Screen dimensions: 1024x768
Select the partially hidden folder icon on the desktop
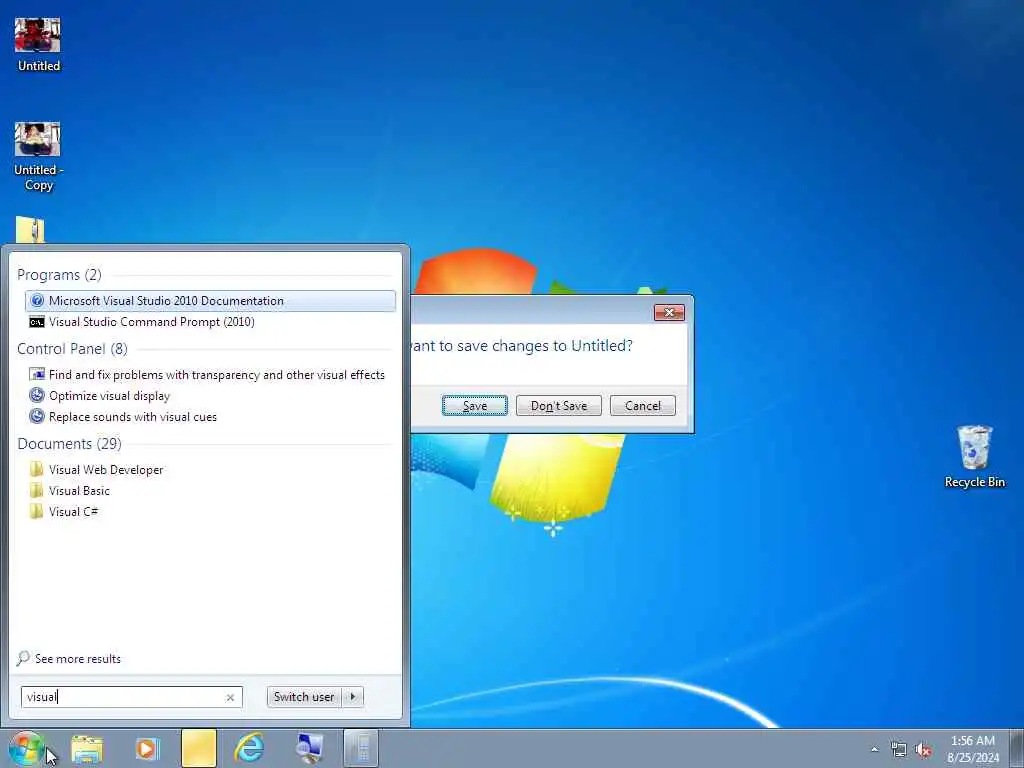30,229
